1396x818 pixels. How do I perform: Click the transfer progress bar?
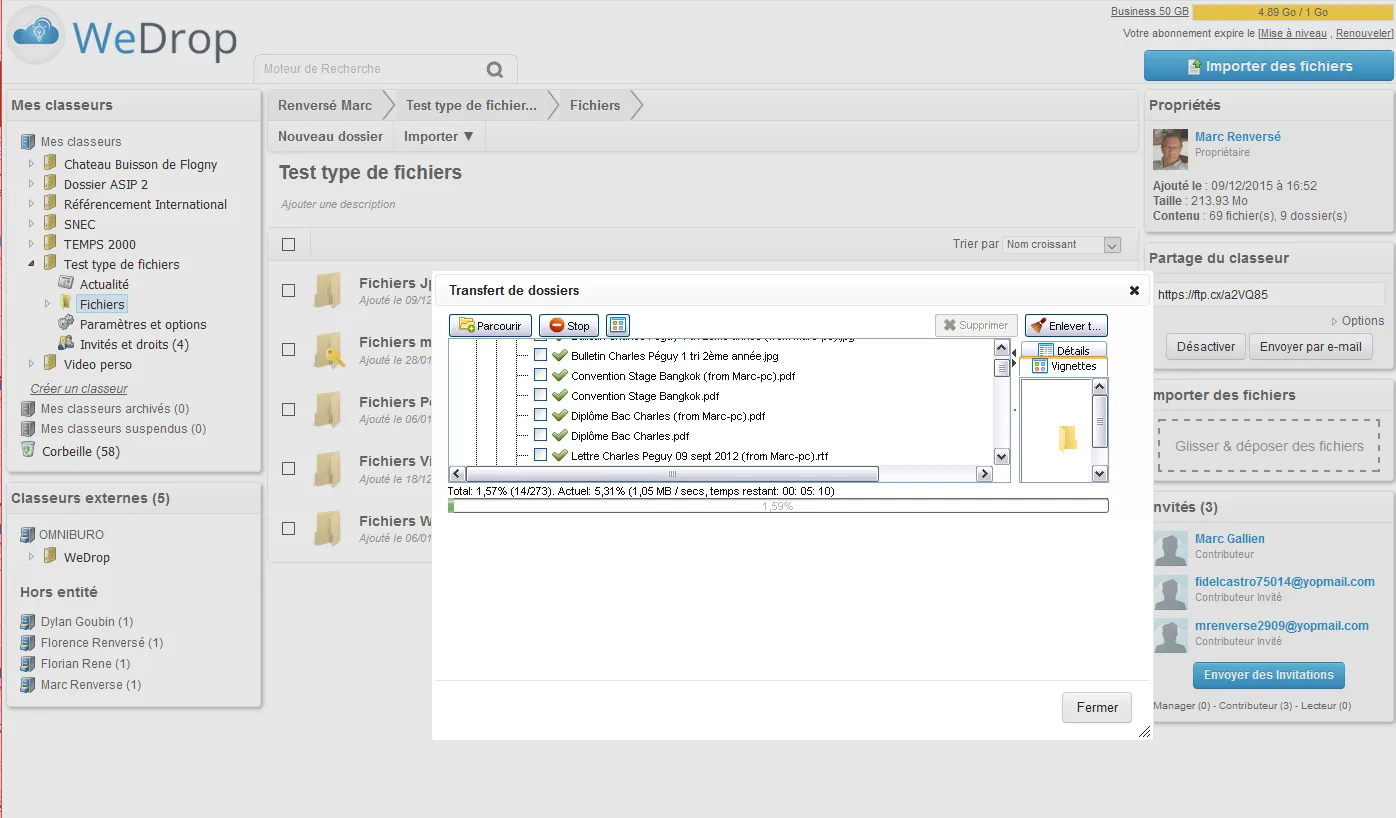(x=778, y=506)
